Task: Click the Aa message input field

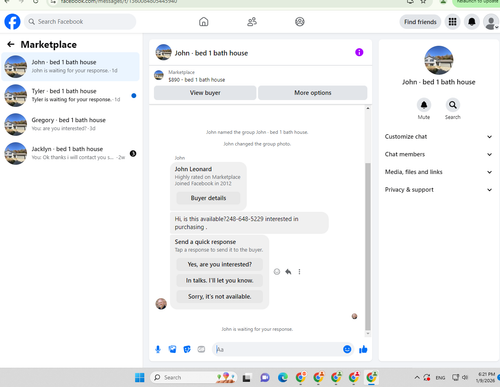Action: click(x=277, y=349)
